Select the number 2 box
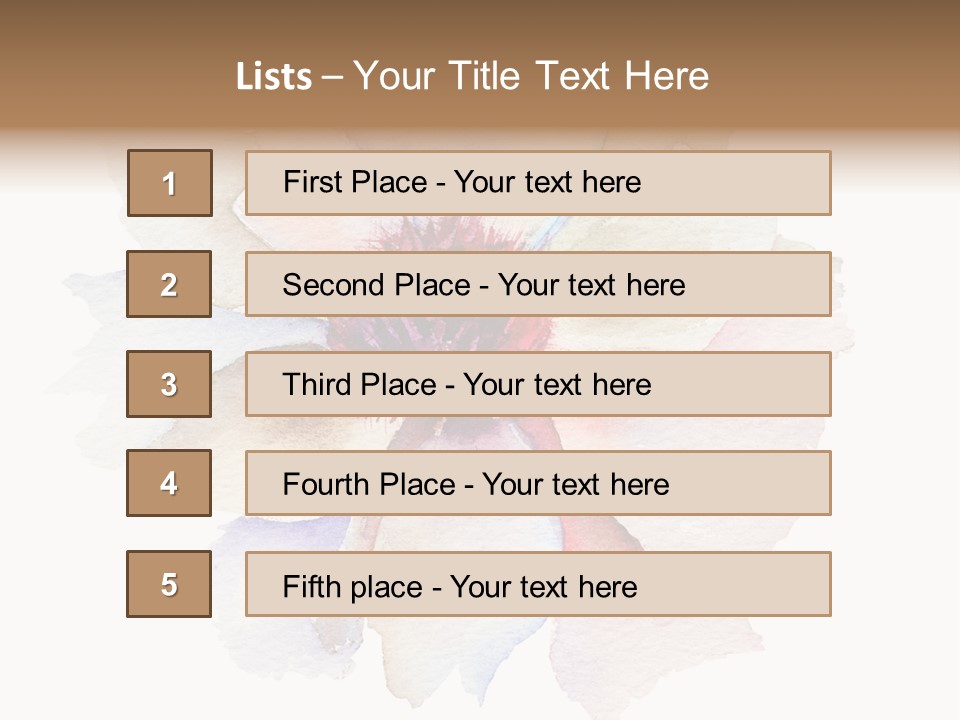The height and width of the screenshot is (720, 960). tap(169, 284)
